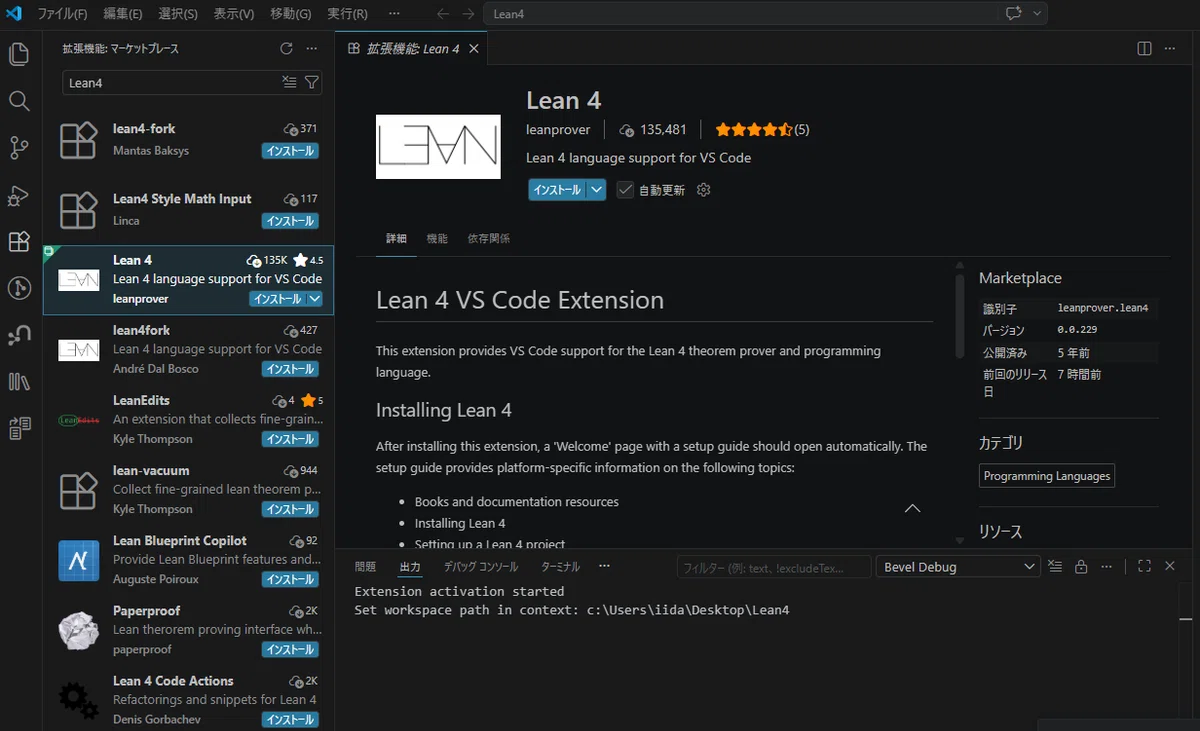Select the lean-vacuum extension entry
This screenshot has width=1200, height=731.
pyautogui.click(x=188, y=490)
